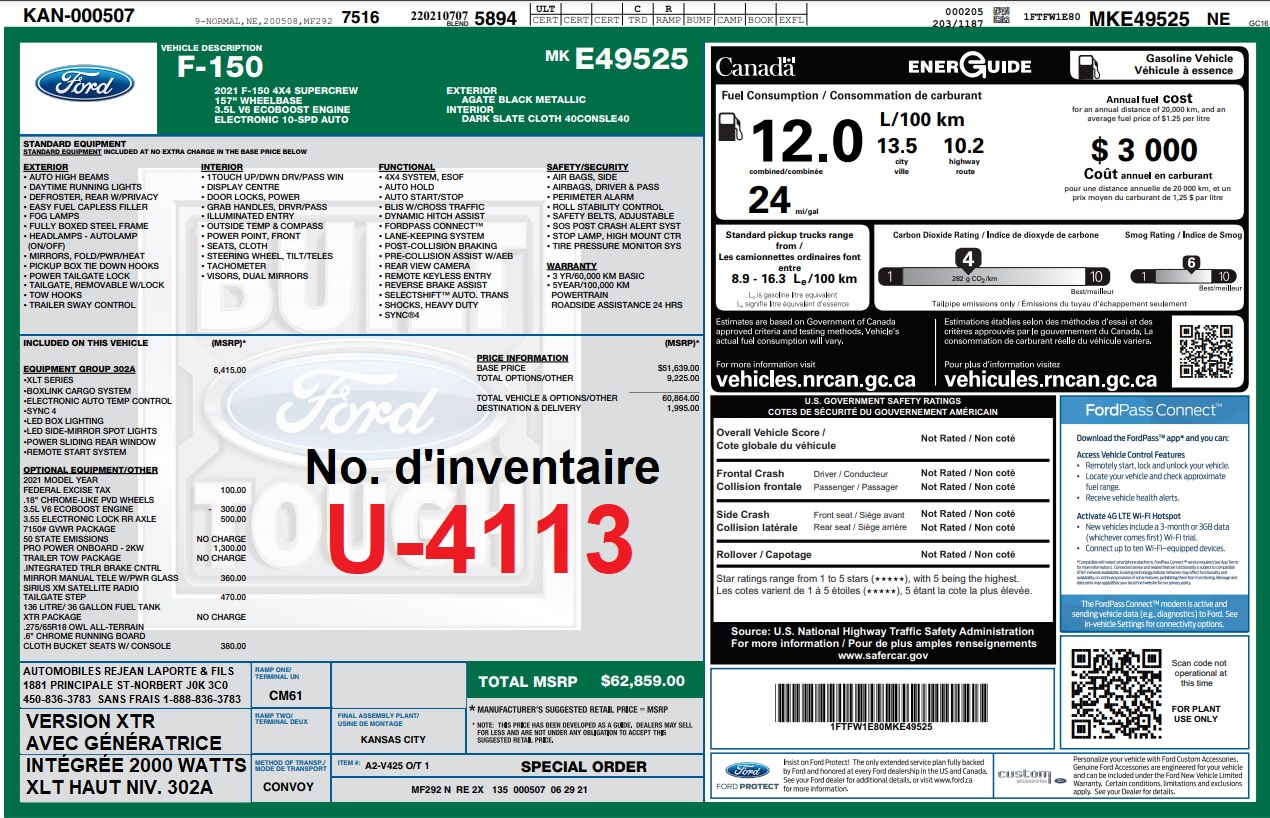
Task: Click the VIN barcode 1FTFW1E80MKE49525
Action: tap(881, 703)
